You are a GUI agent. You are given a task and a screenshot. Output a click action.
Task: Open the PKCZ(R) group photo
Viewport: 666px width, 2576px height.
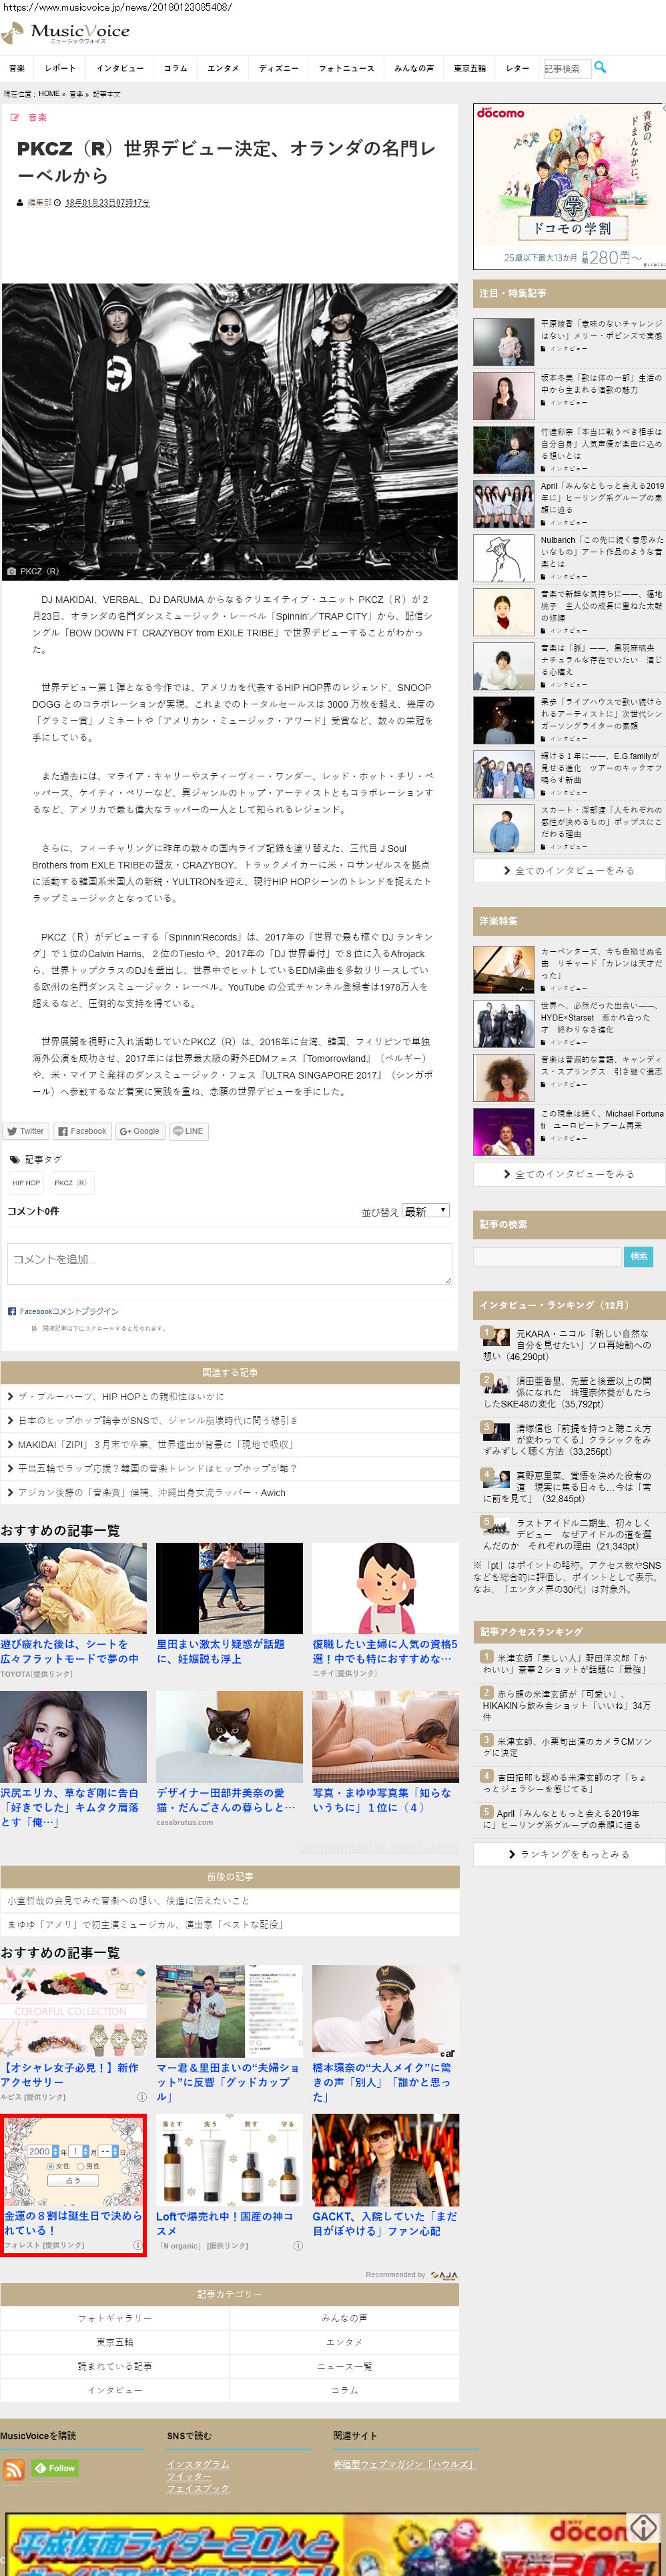230,431
